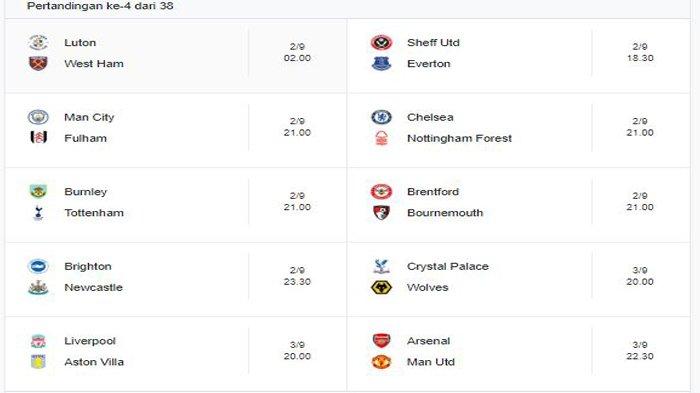Select the Aston Villa team name
The height and width of the screenshot is (393, 700).
[94, 362]
